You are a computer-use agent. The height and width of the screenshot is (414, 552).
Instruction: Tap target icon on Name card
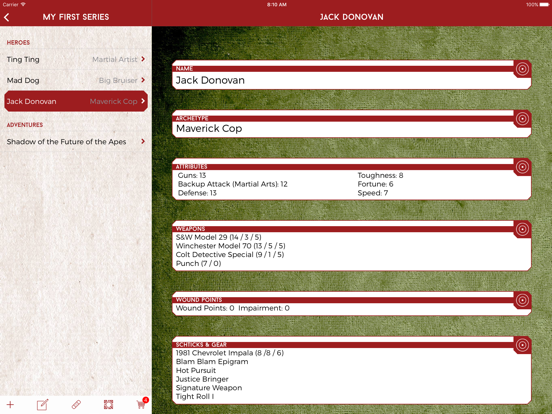(522, 69)
